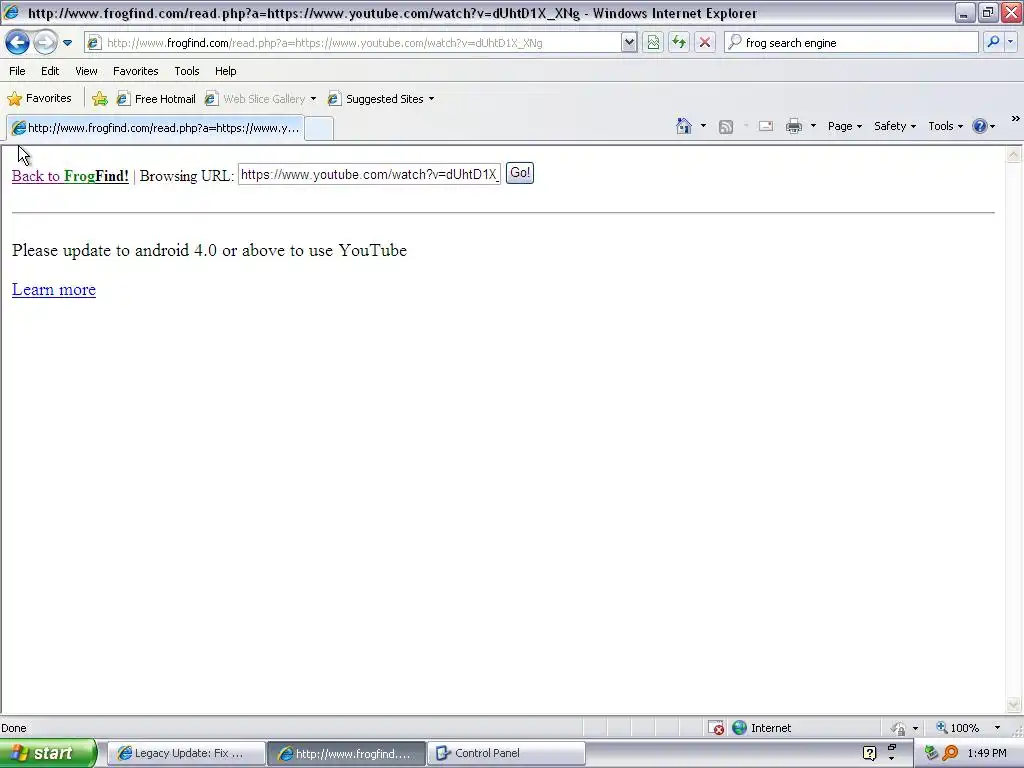Open the recent pages dropdown arrow
The width and height of the screenshot is (1024, 768).
point(67,43)
